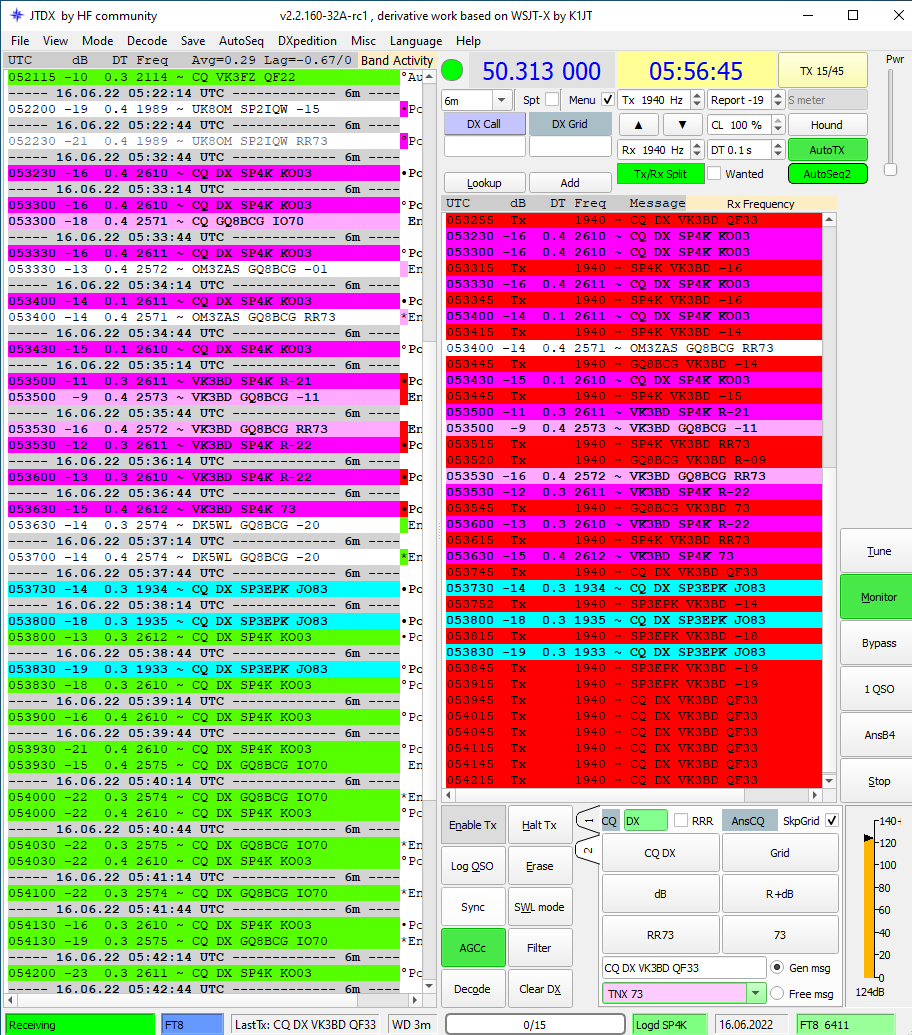Click the Band Activity scroll-down arrow
Screen dimensions: 912x1035
(x=429, y=986)
